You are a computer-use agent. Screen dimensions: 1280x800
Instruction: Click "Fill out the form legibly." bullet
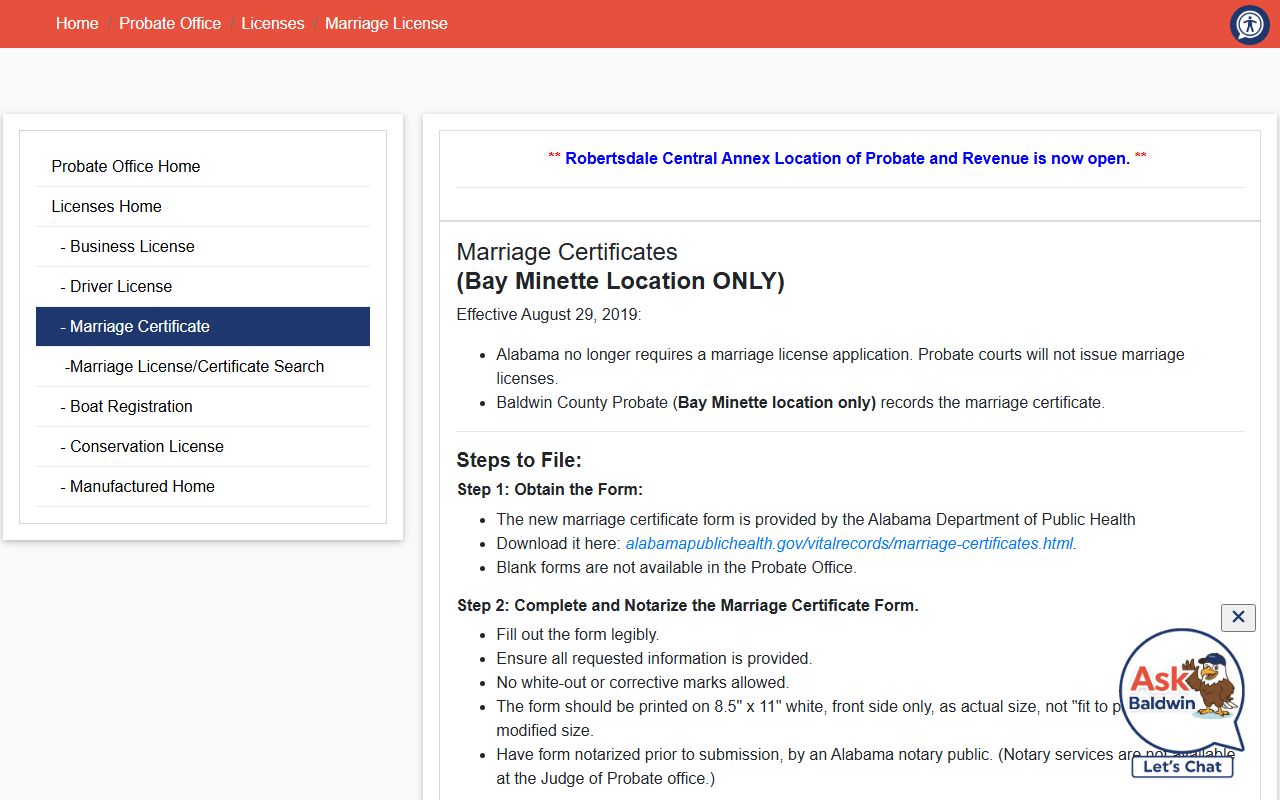click(x=578, y=634)
